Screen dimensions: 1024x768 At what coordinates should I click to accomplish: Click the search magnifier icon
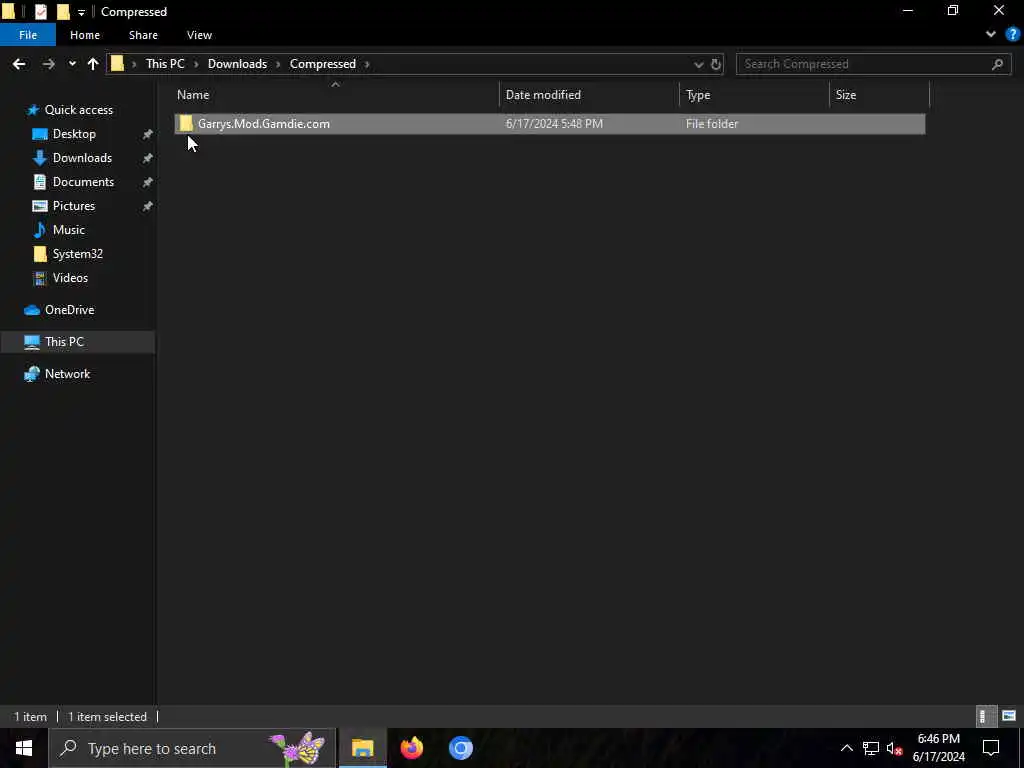pos(997,64)
